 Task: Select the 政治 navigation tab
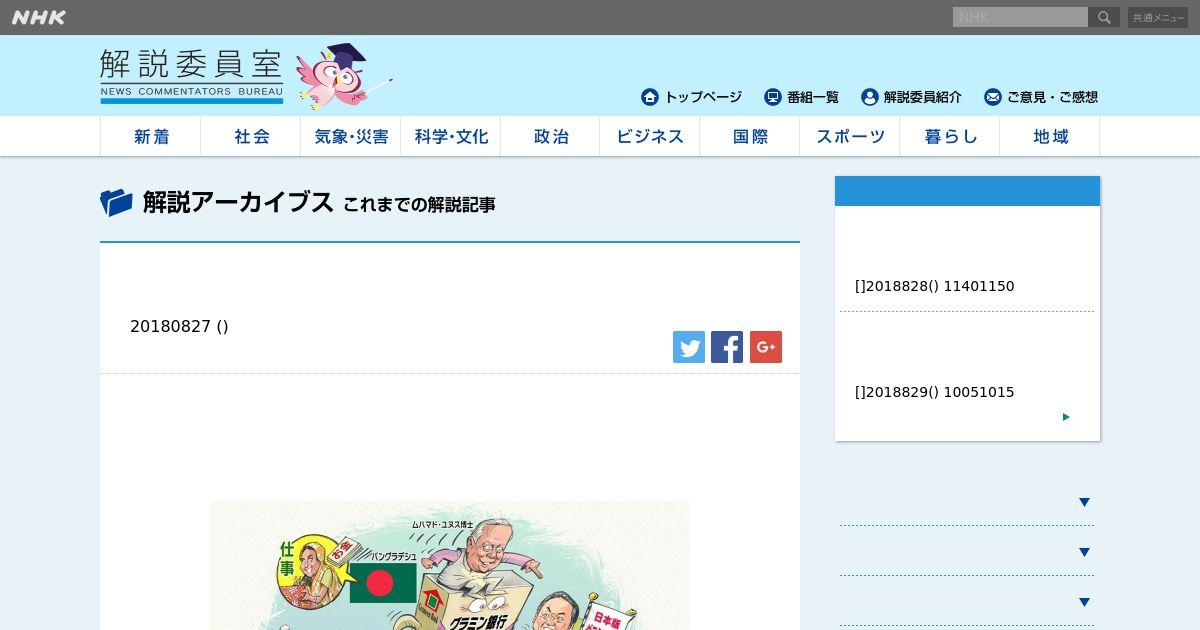(x=550, y=136)
